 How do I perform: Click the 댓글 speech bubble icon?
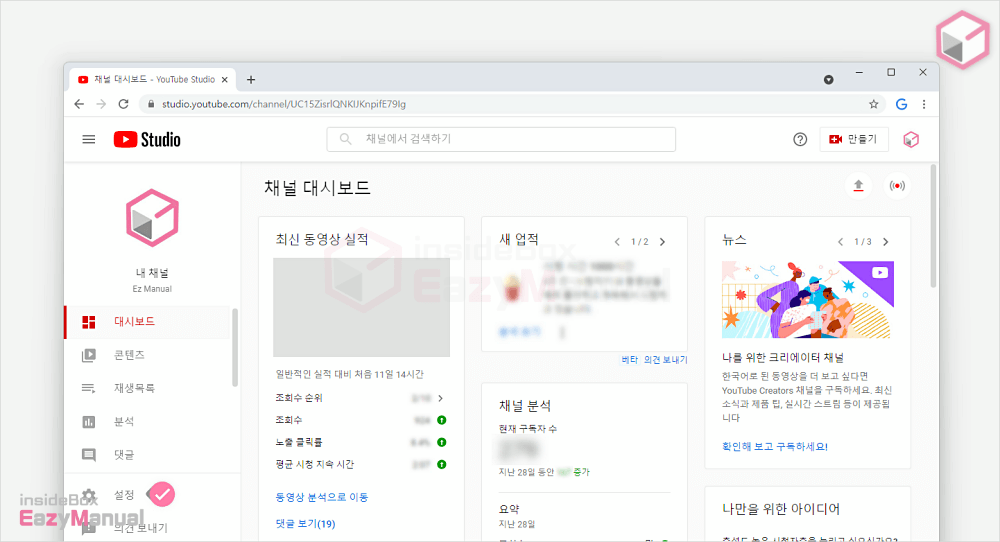tap(89, 455)
